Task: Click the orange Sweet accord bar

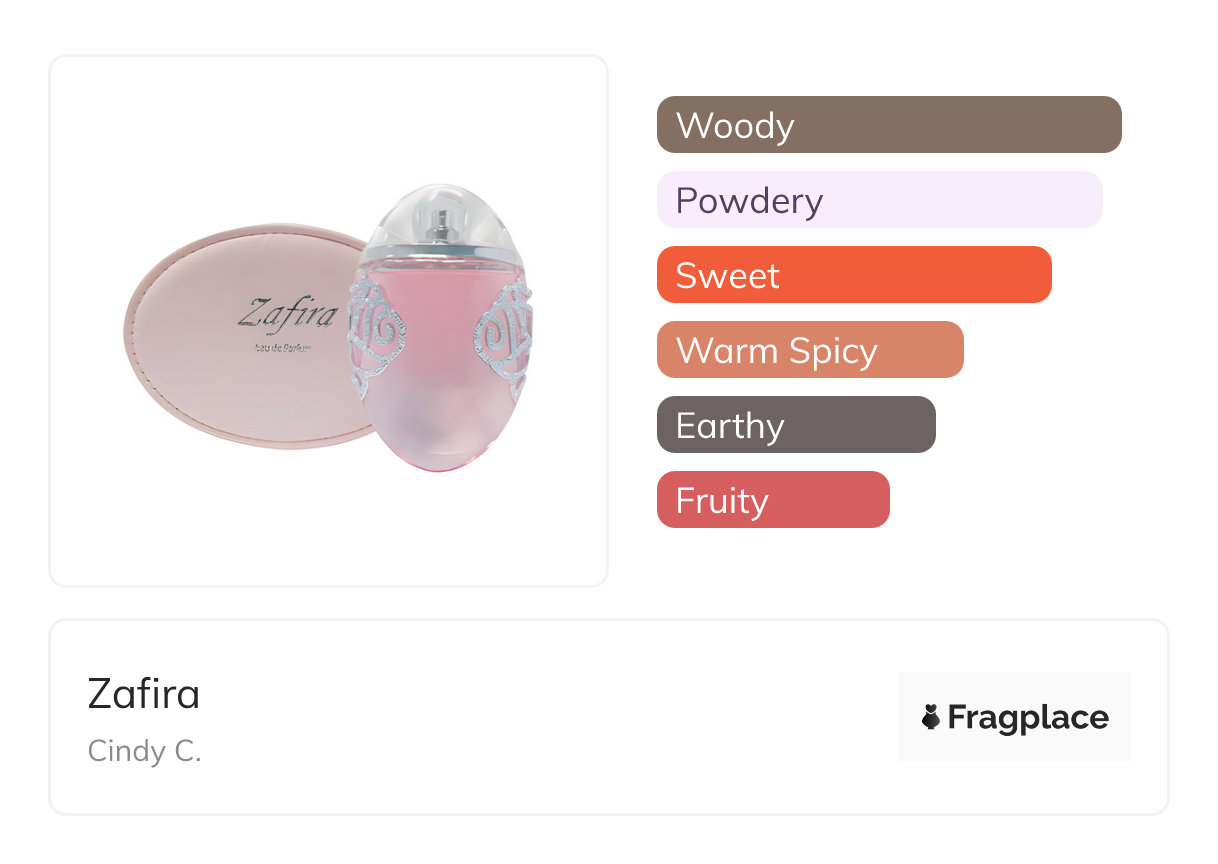Action: [853, 275]
